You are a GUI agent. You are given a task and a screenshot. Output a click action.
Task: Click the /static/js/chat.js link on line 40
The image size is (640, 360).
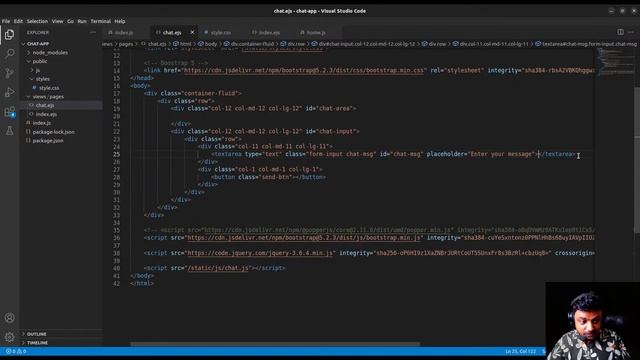pos(218,268)
